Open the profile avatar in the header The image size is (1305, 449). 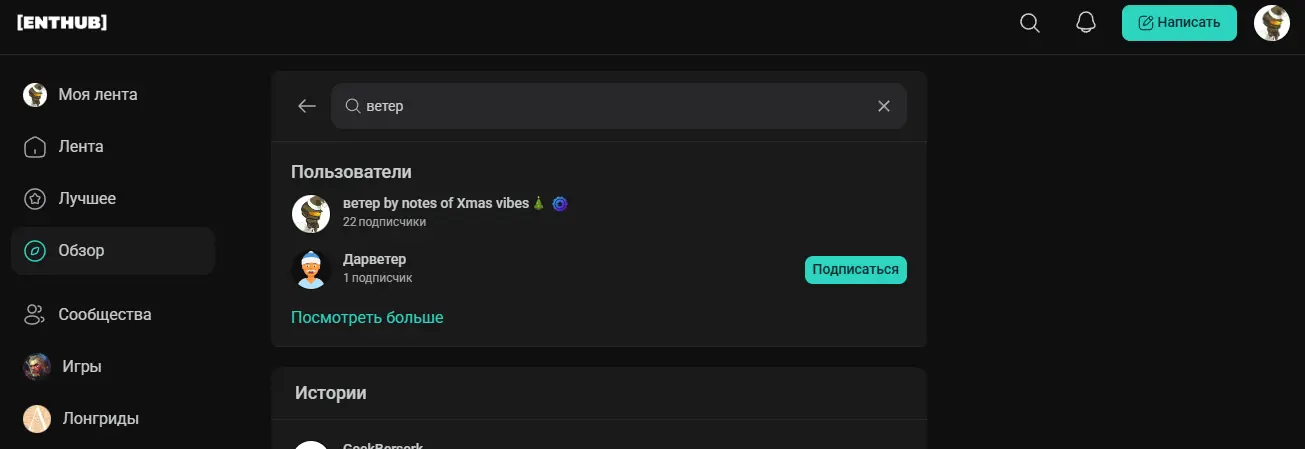[1272, 23]
